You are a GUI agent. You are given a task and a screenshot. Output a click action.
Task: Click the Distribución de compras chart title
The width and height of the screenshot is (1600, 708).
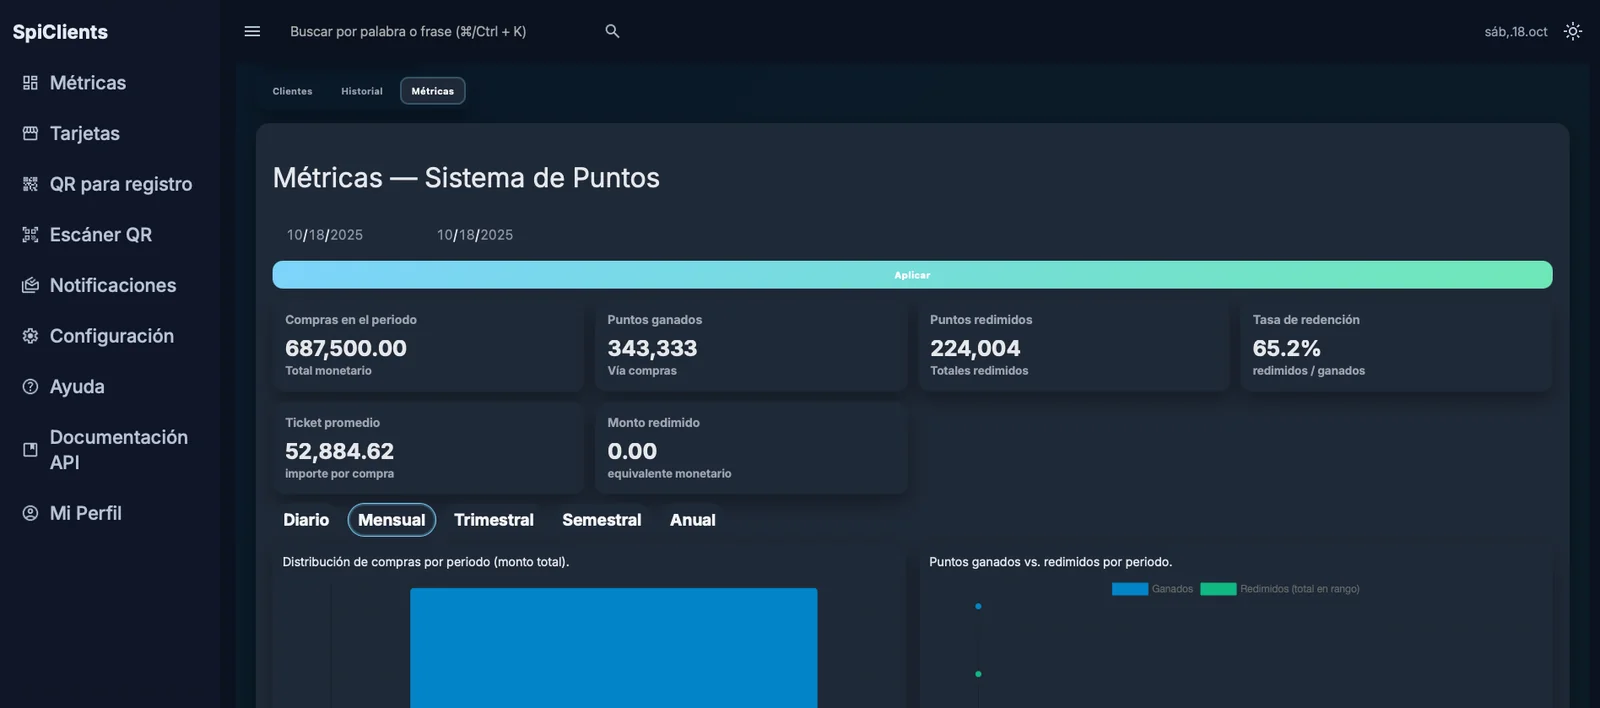click(x=426, y=562)
